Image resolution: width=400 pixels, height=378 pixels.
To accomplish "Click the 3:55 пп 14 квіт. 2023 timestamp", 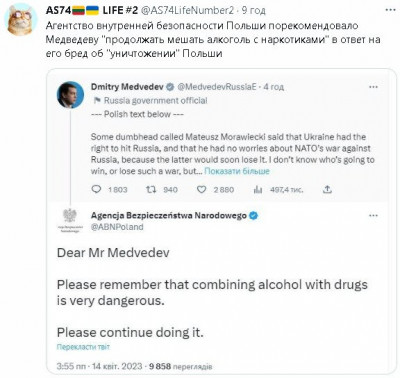I will (x=99, y=366).
